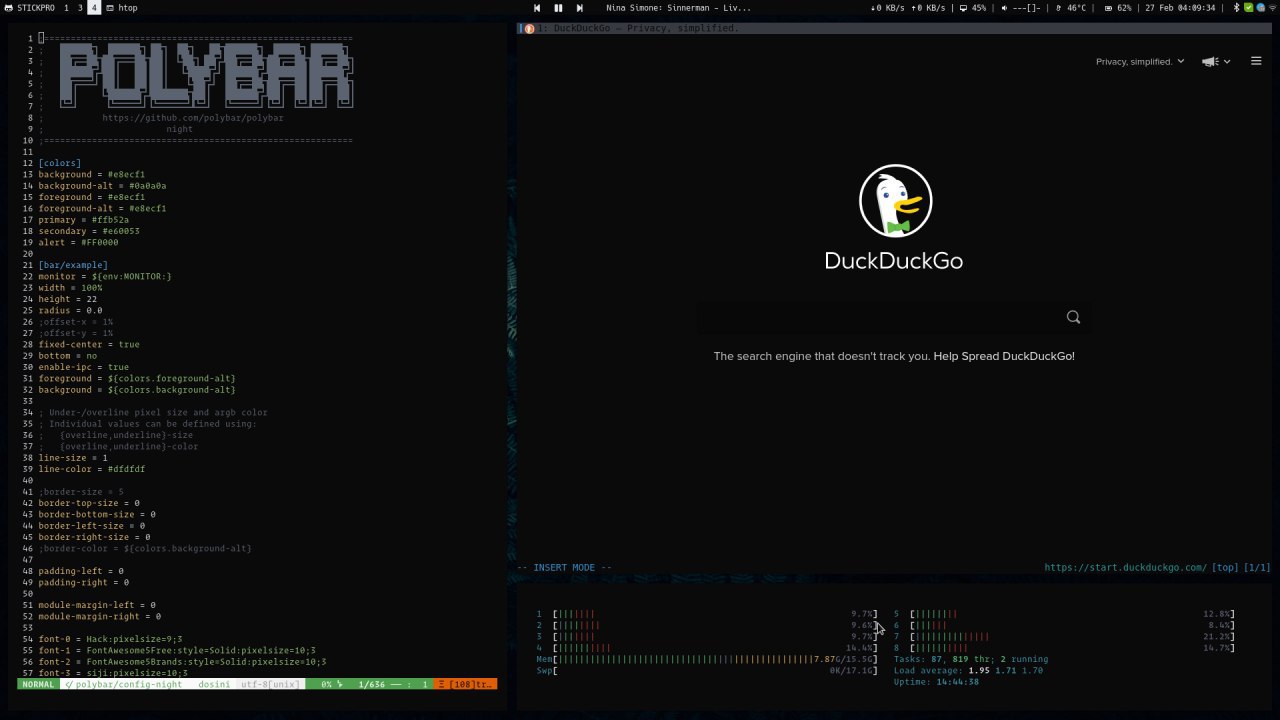Click the green checkmark tray icon
The width and height of the screenshot is (1280, 720).
1249,8
